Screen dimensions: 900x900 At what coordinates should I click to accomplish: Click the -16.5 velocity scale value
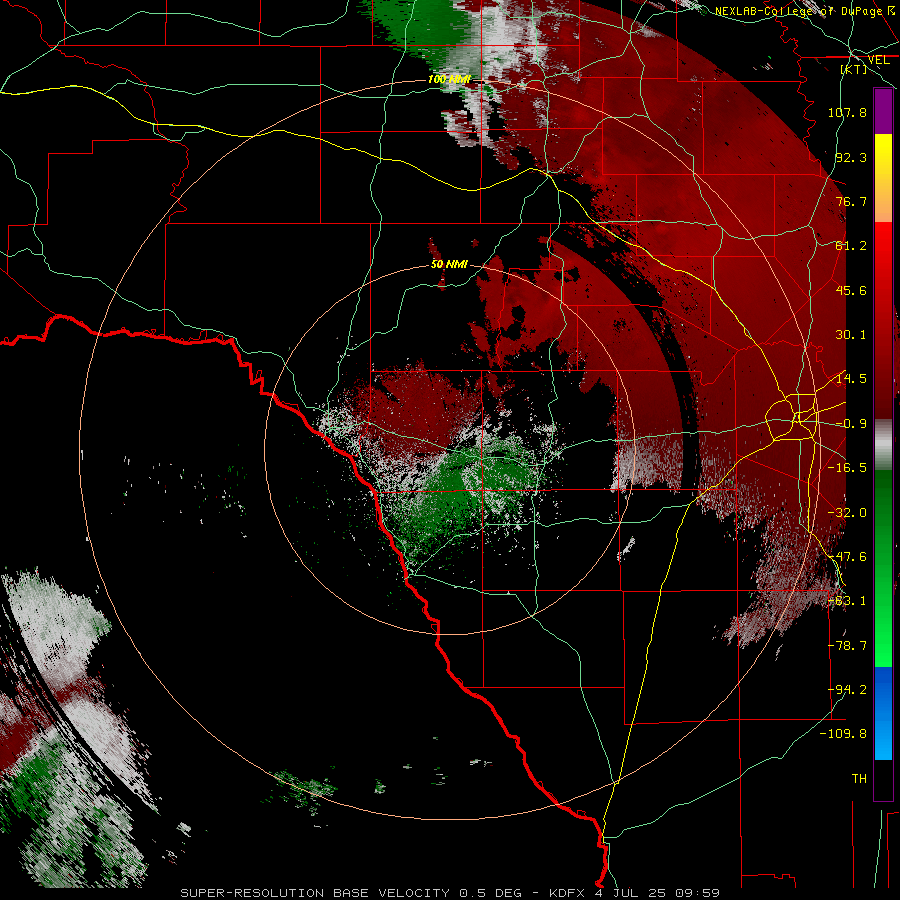[847, 468]
